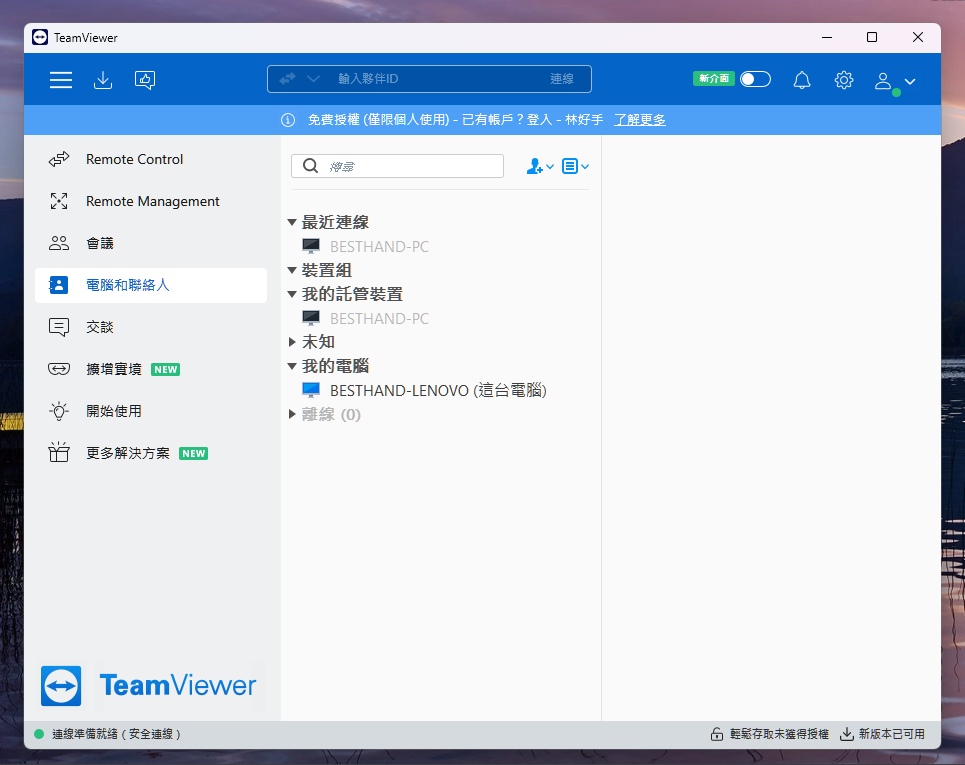Click the 搜尋 search field
Viewport: 965px width, 765px height.
pyautogui.click(x=410, y=166)
